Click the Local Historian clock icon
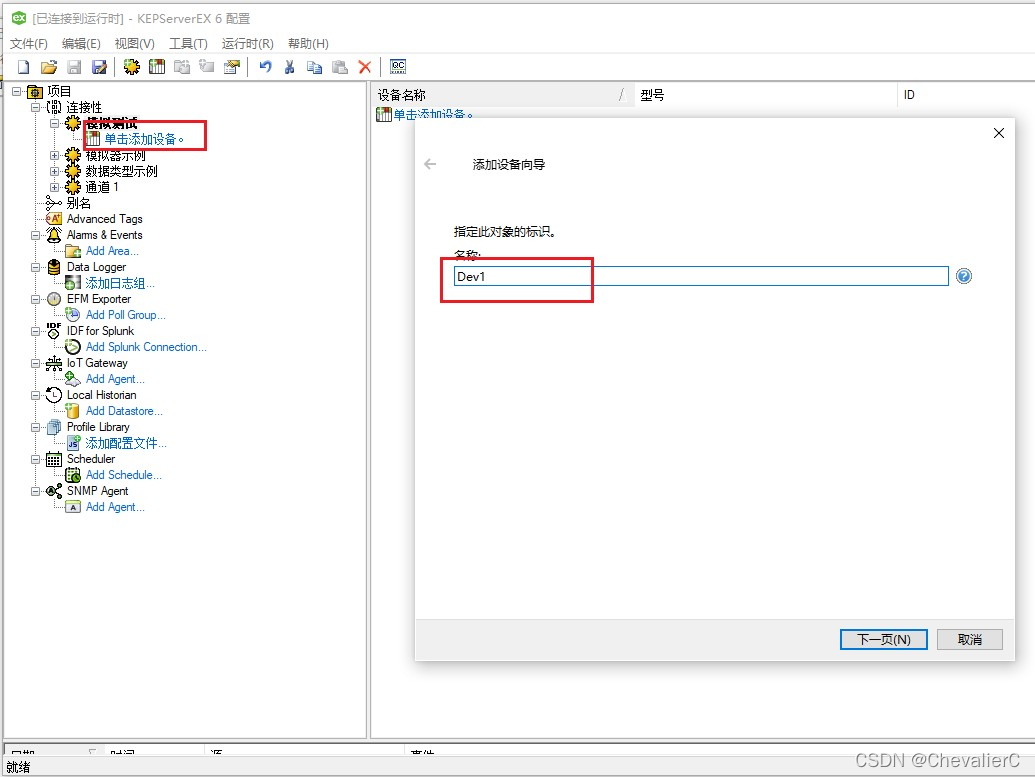Image resolution: width=1035 pixels, height=777 pixels. pyautogui.click(x=54, y=395)
